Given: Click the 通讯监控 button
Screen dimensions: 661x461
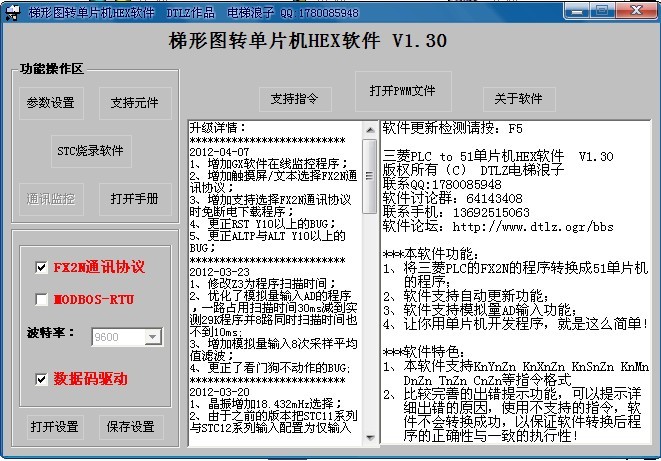Looking at the screenshot, I should point(51,199).
